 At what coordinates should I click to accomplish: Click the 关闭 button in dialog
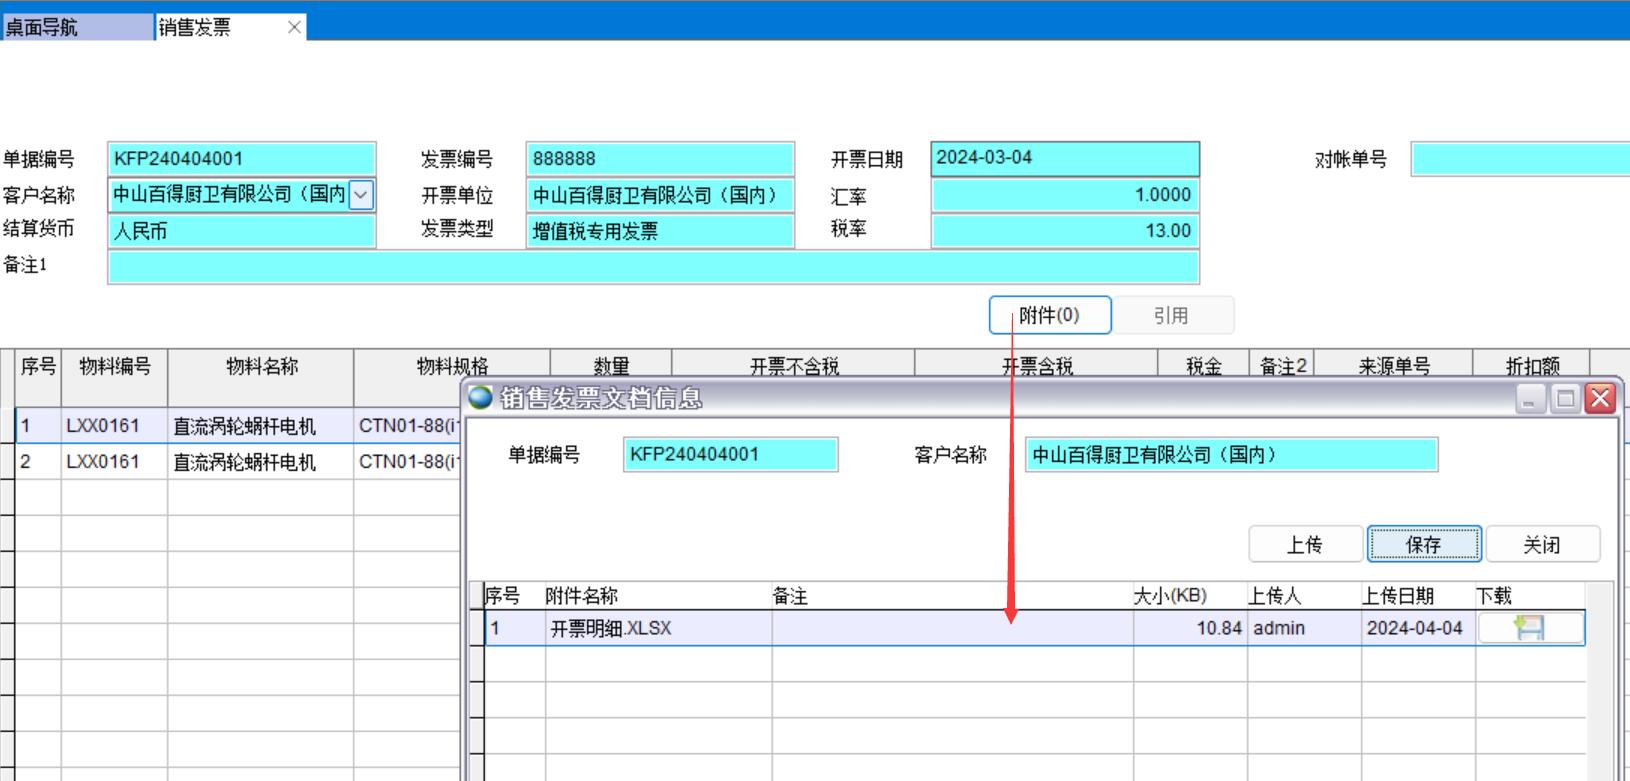pos(1541,544)
